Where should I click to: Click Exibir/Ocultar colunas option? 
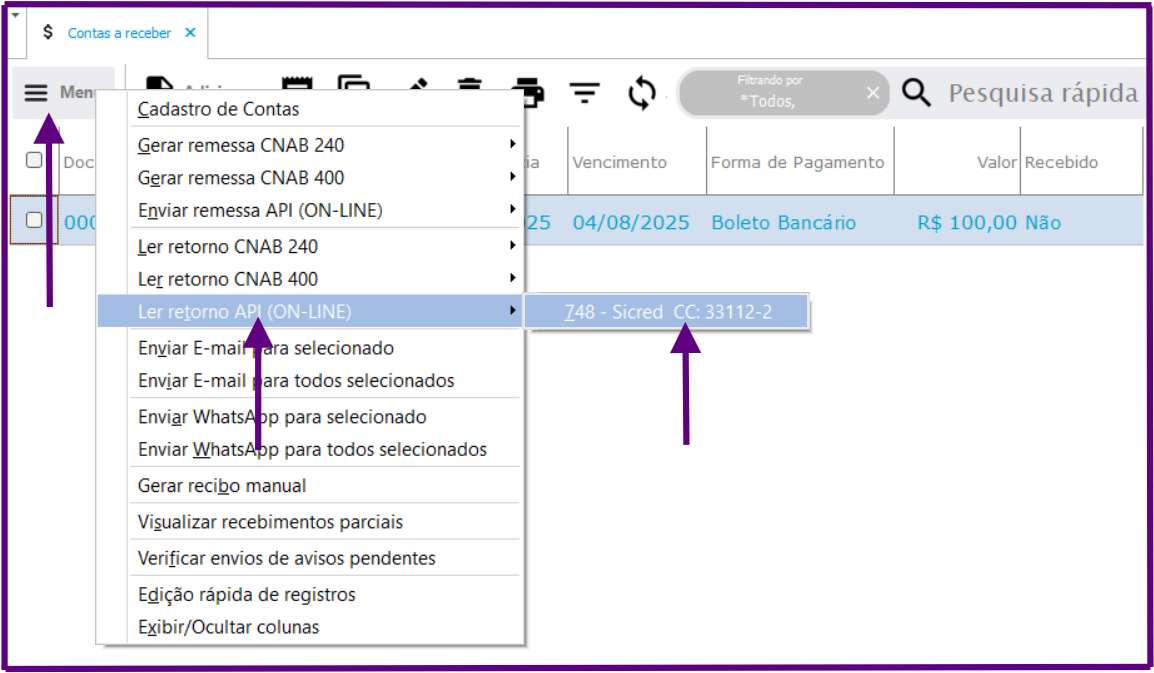228,628
